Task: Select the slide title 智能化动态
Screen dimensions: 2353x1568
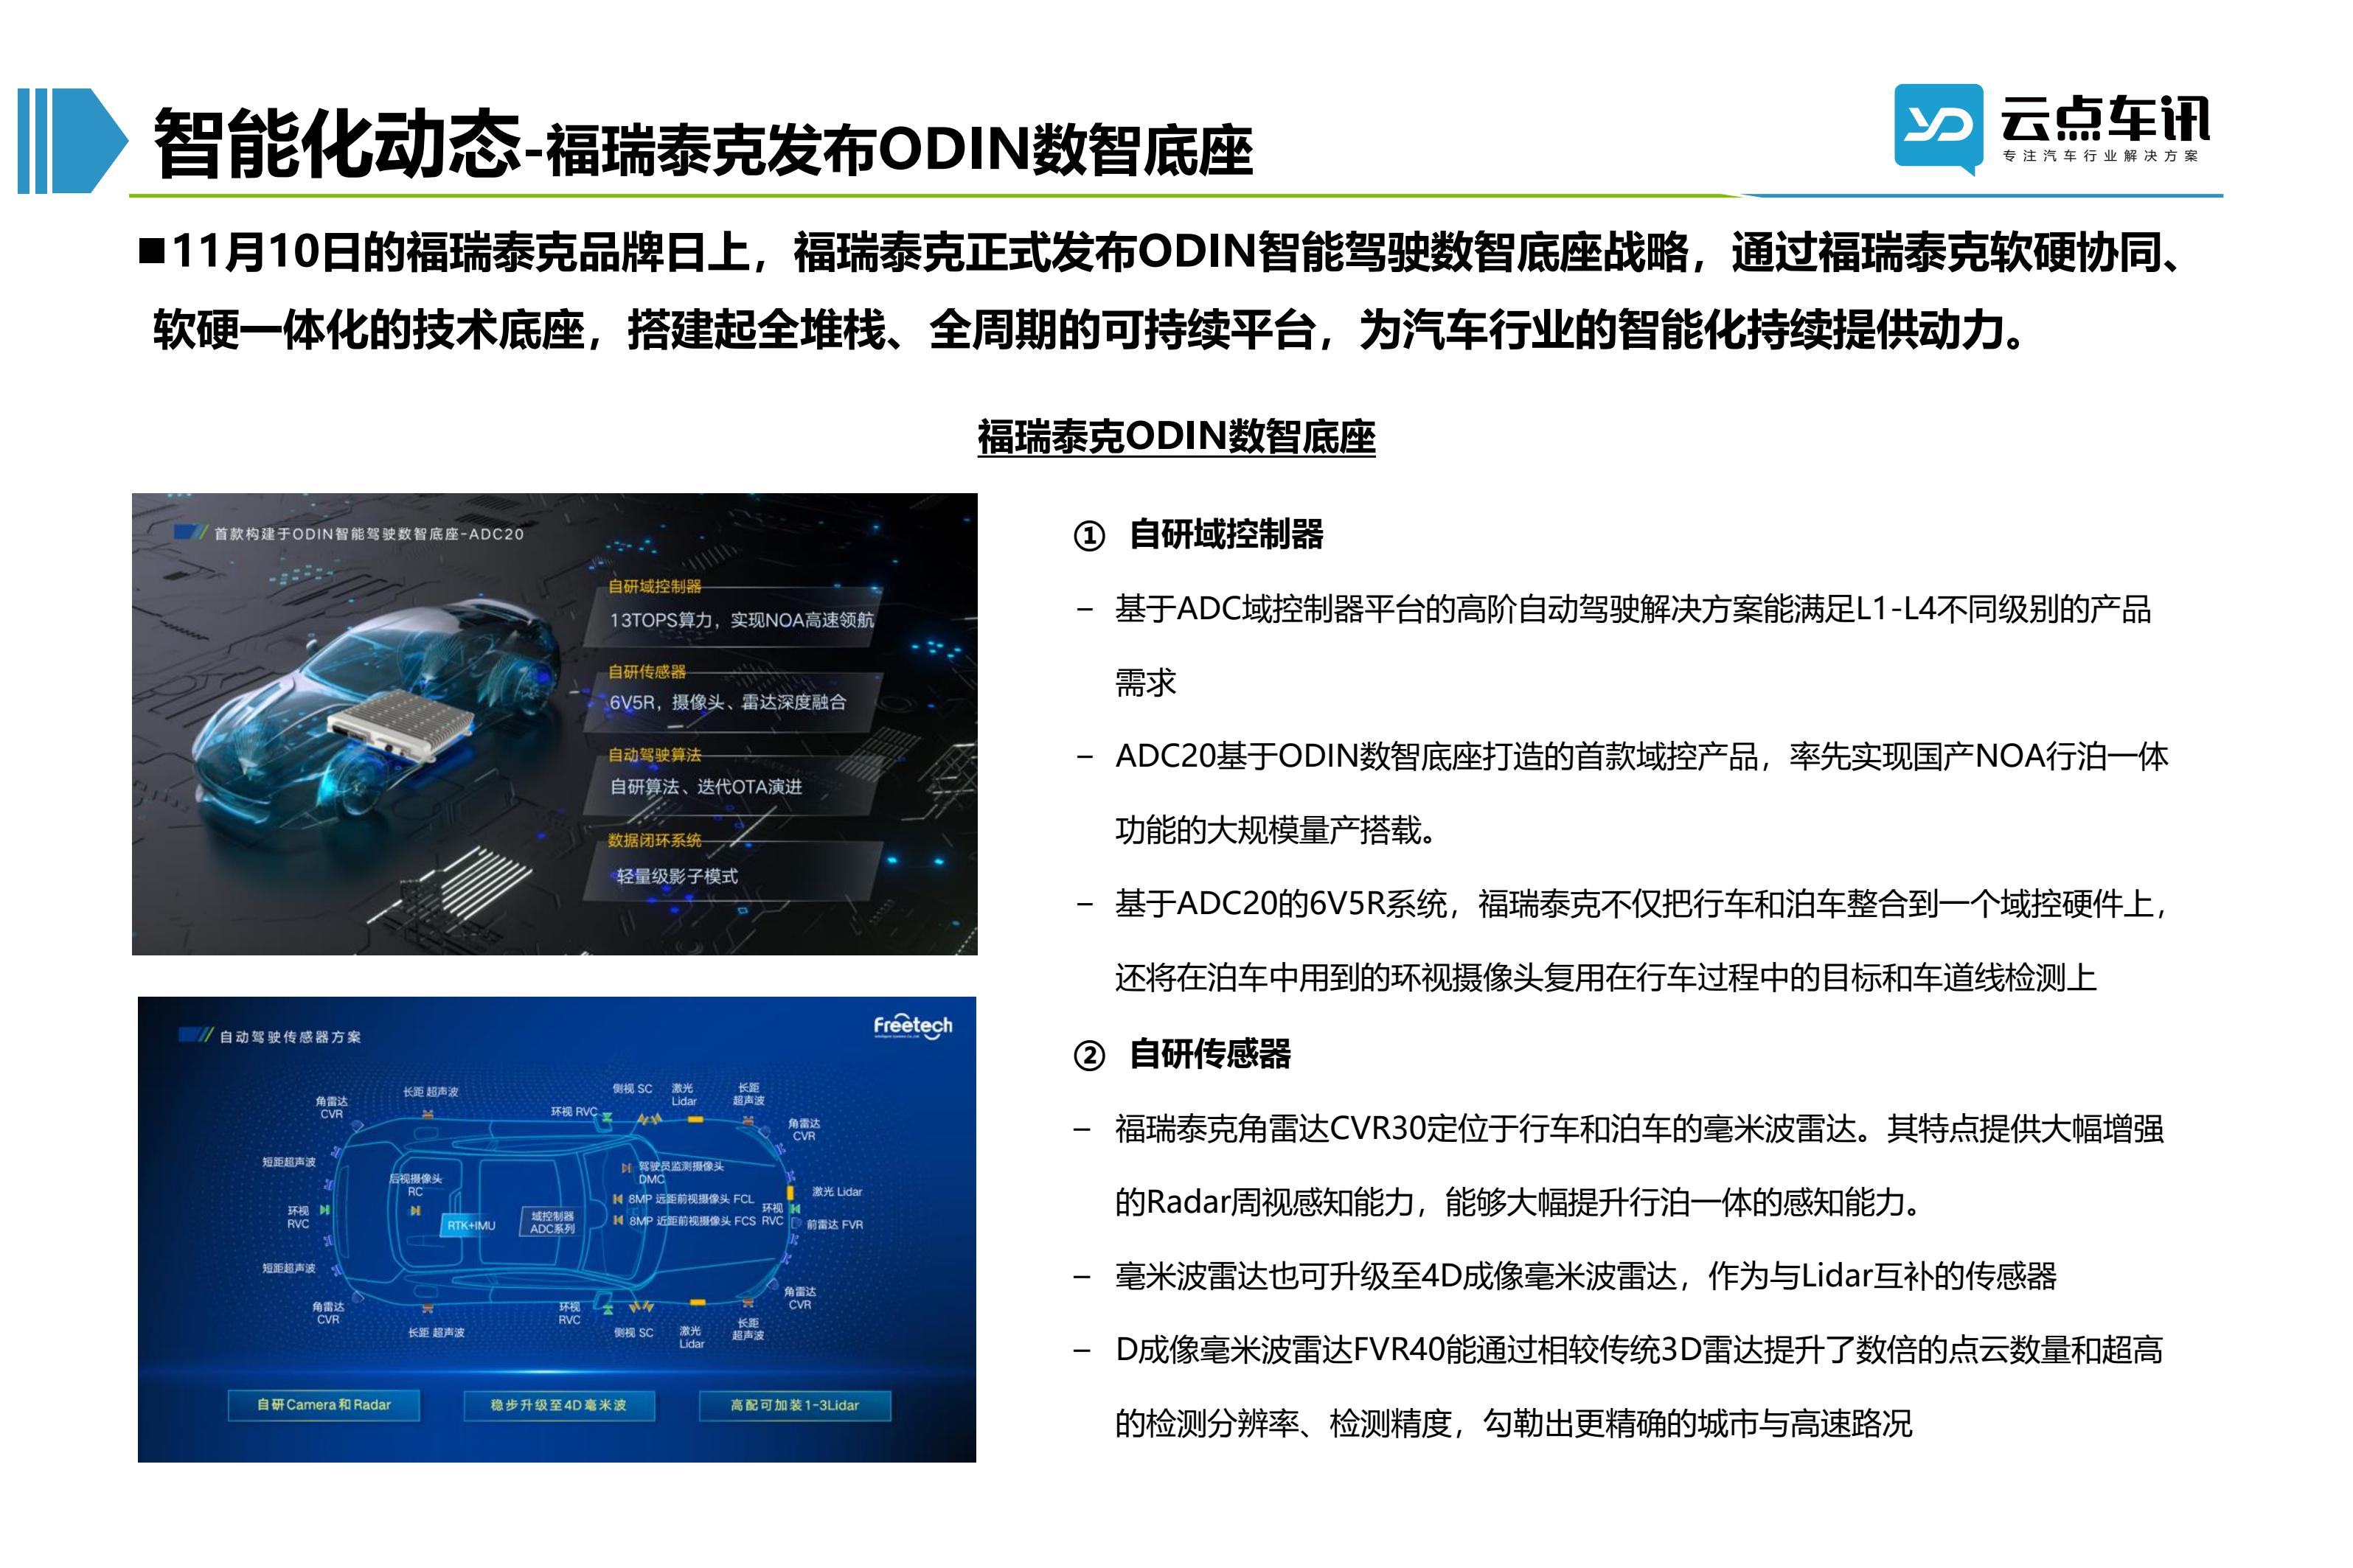Action: 337,144
